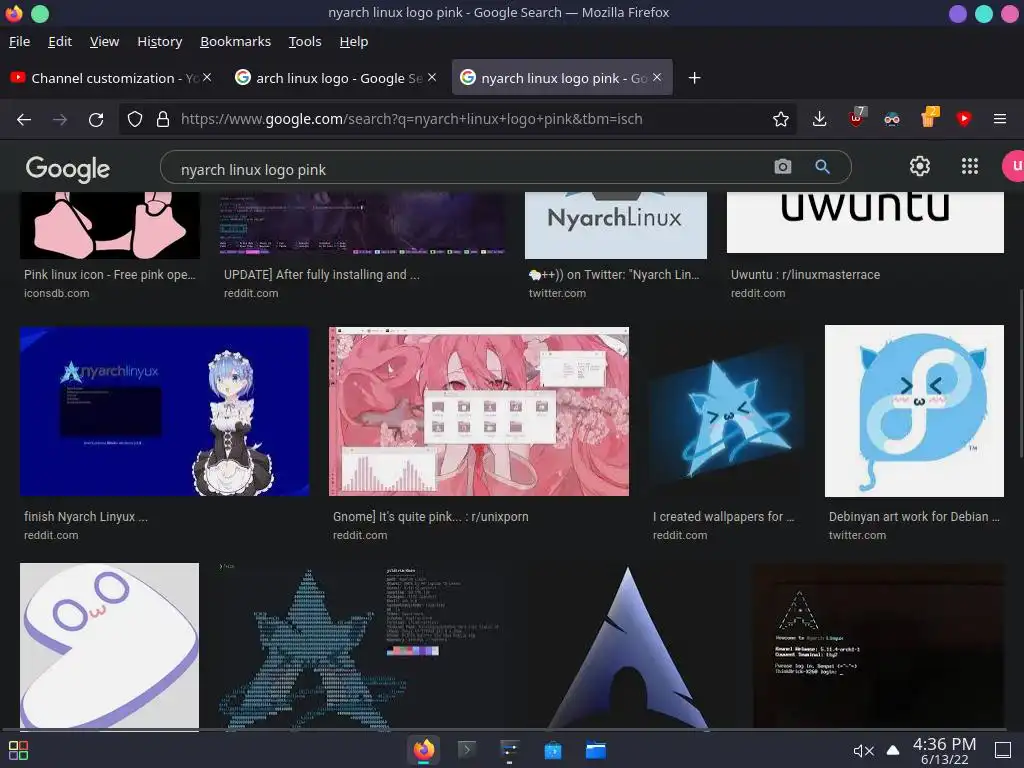Search by image using camera icon

pyautogui.click(x=782, y=167)
